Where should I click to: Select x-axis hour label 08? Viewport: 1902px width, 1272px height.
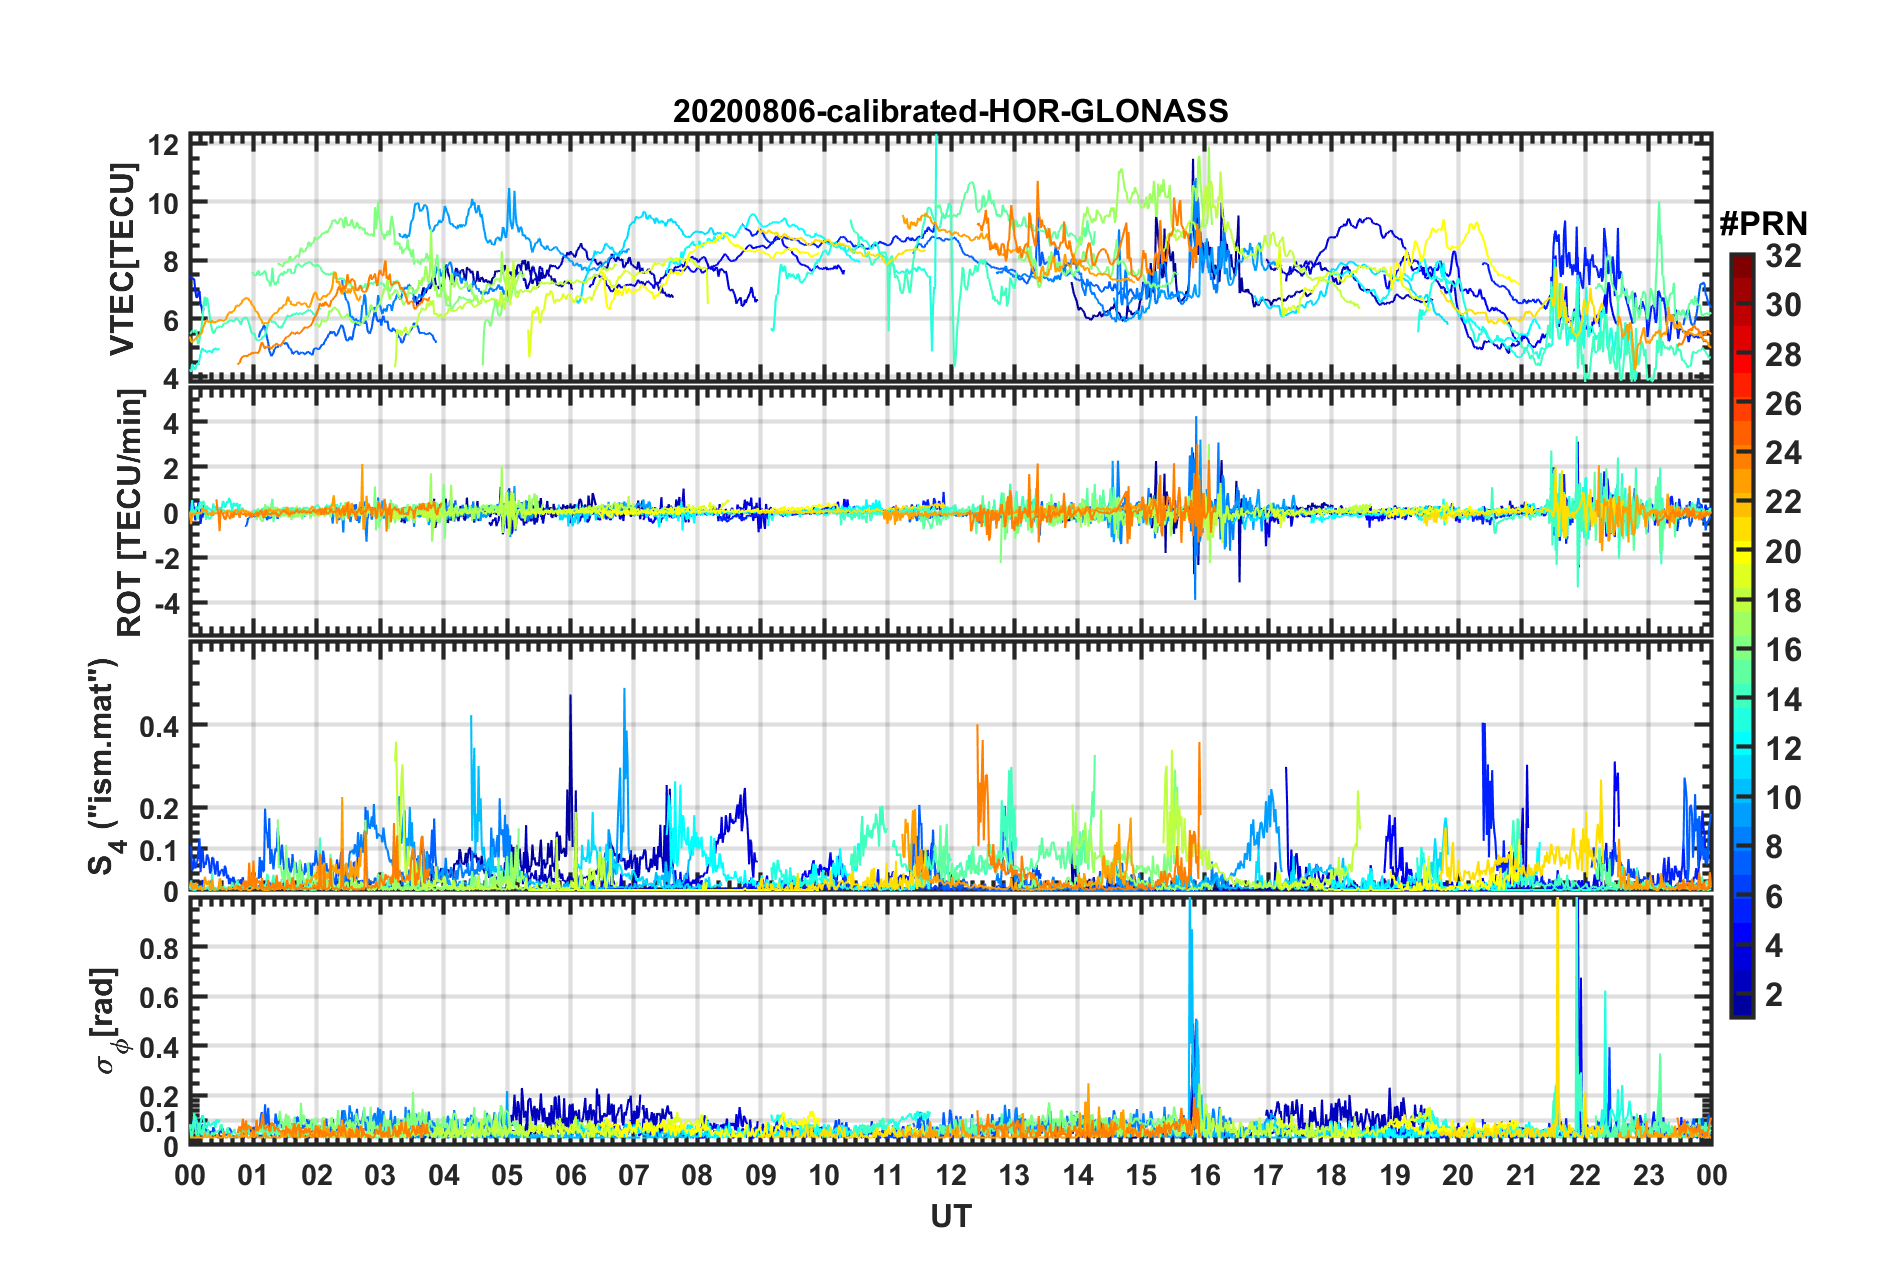pos(697,1176)
